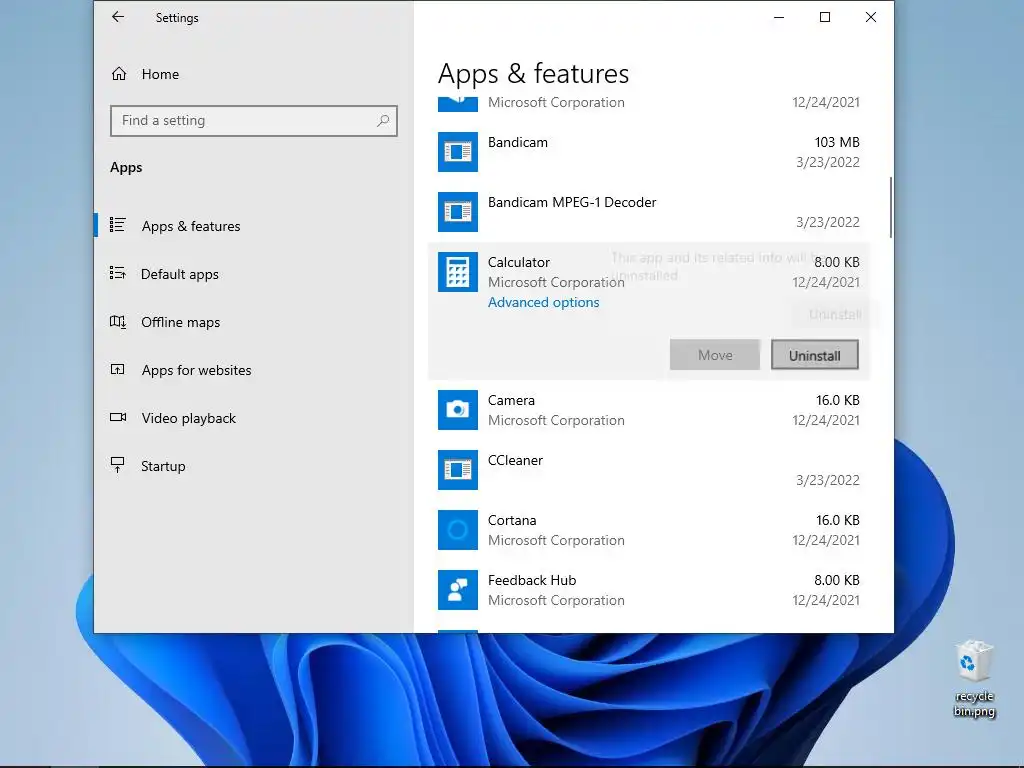Select Bandicam MPEG-1 Decoder entry name
1024x768 pixels.
click(x=572, y=202)
